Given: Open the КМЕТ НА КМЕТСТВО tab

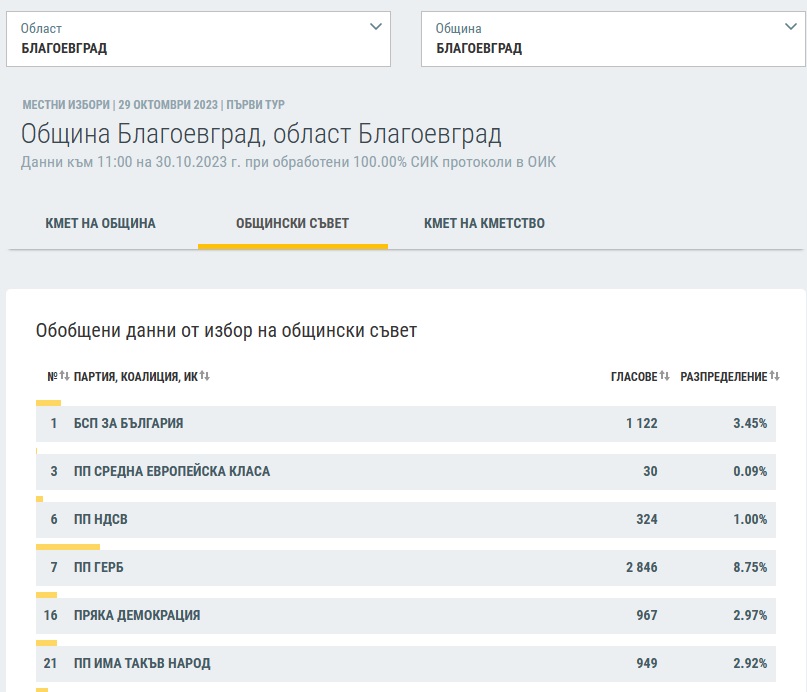Looking at the screenshot, I should point(484,223).
